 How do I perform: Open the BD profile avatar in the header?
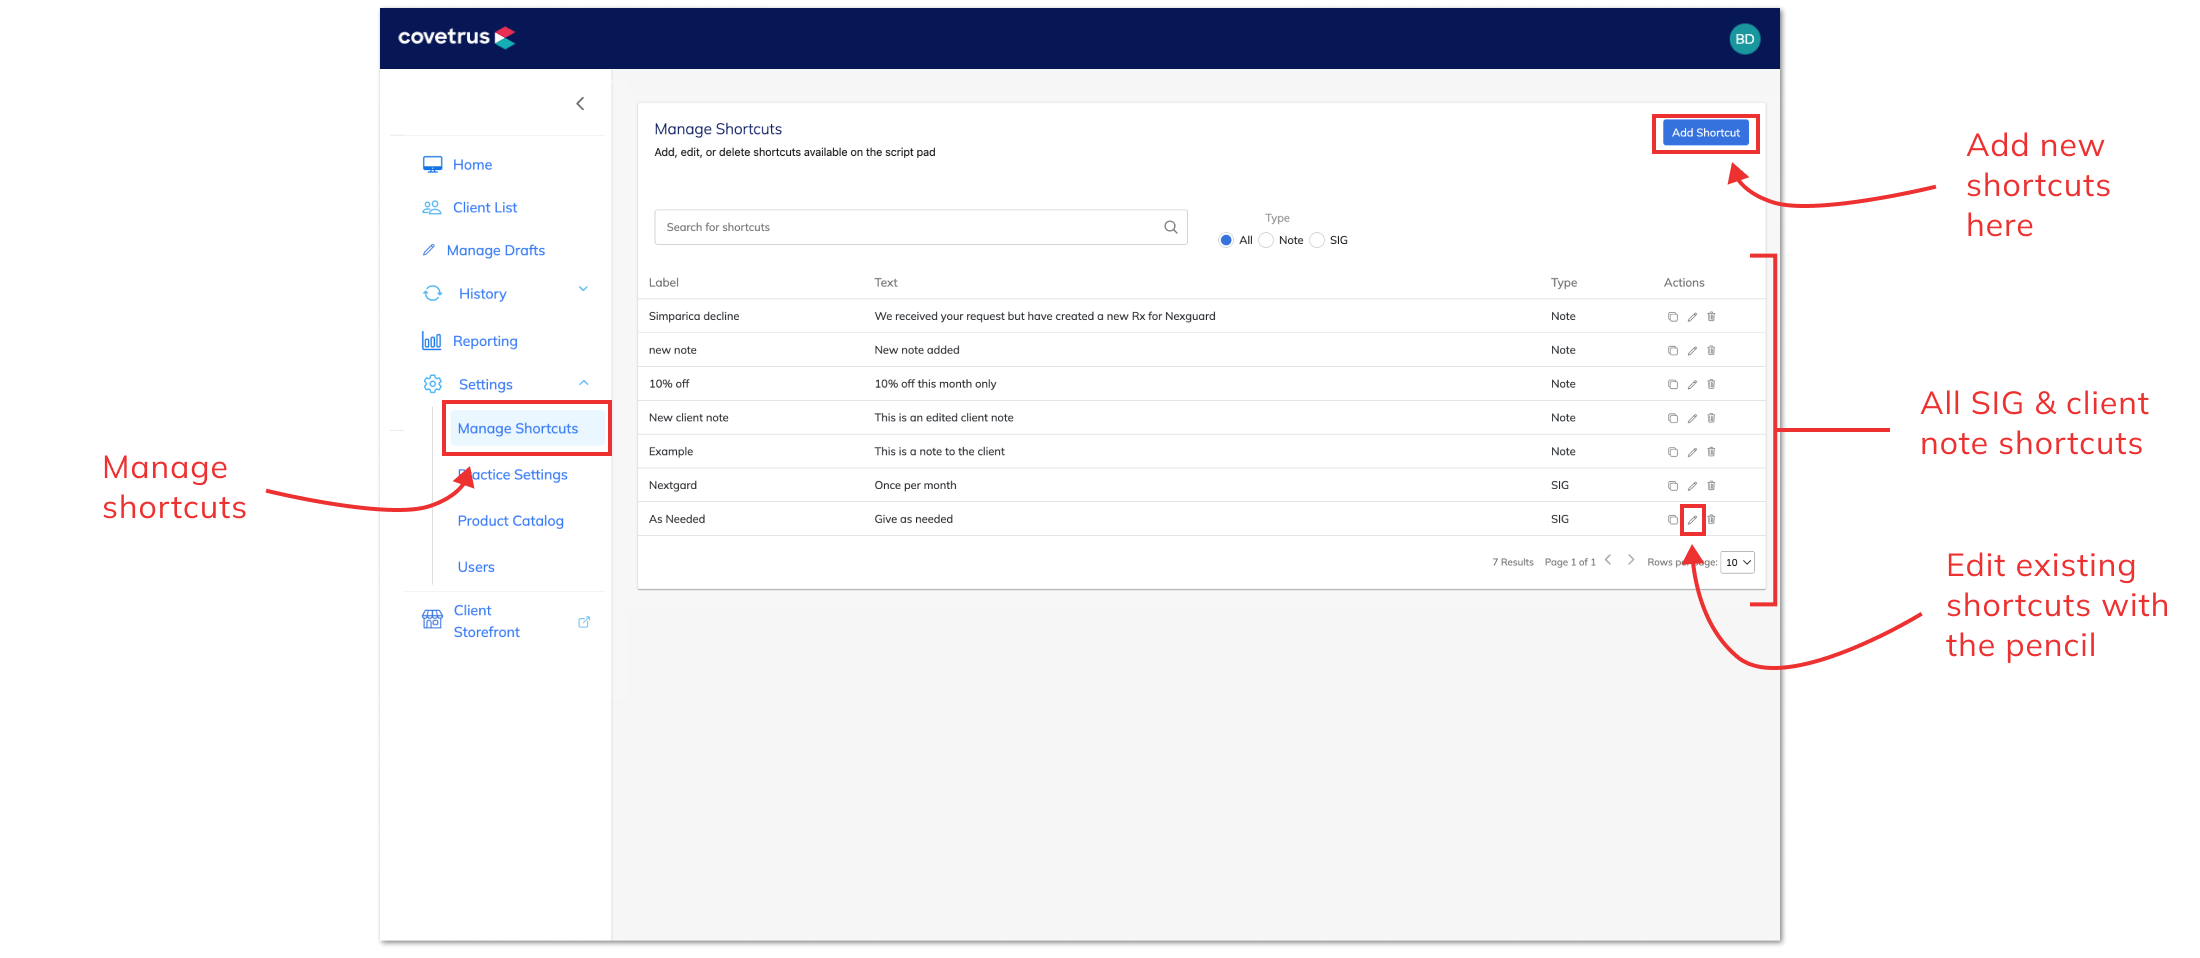(1745, 39)
